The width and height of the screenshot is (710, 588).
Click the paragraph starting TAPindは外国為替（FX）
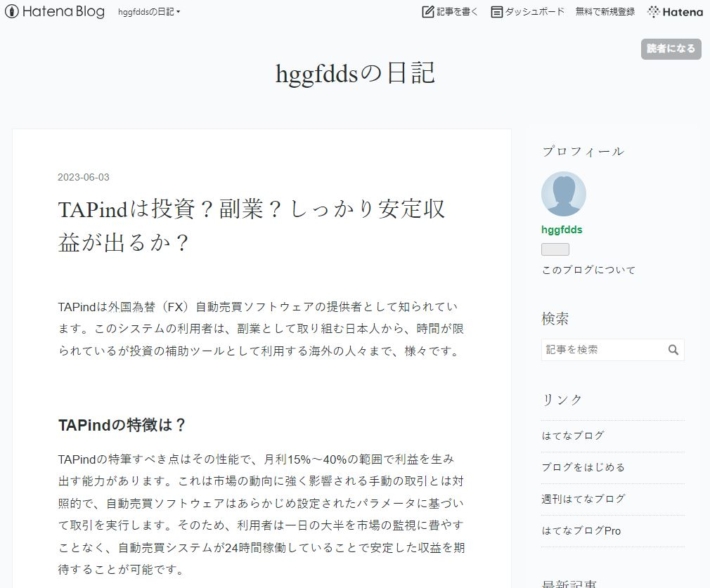[x=261, y=329]
